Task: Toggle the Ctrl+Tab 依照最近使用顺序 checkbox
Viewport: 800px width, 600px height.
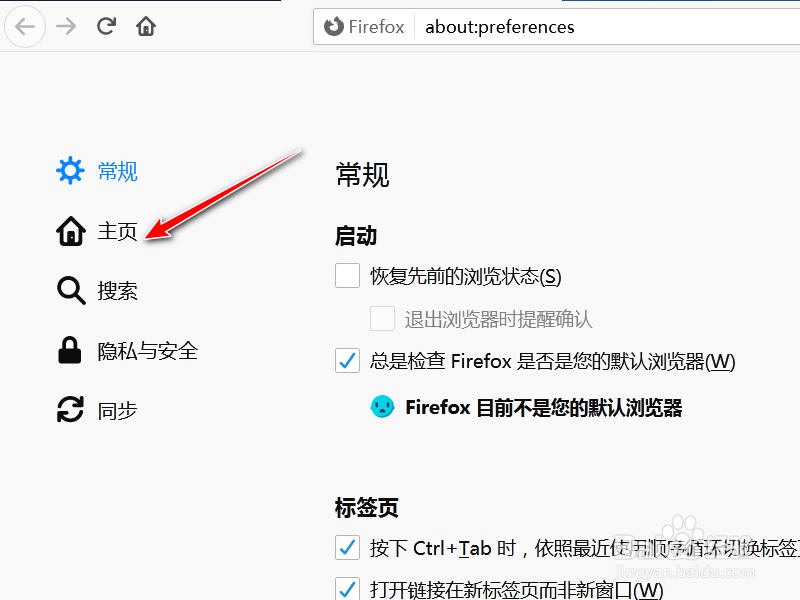Action: click(347, 547)
